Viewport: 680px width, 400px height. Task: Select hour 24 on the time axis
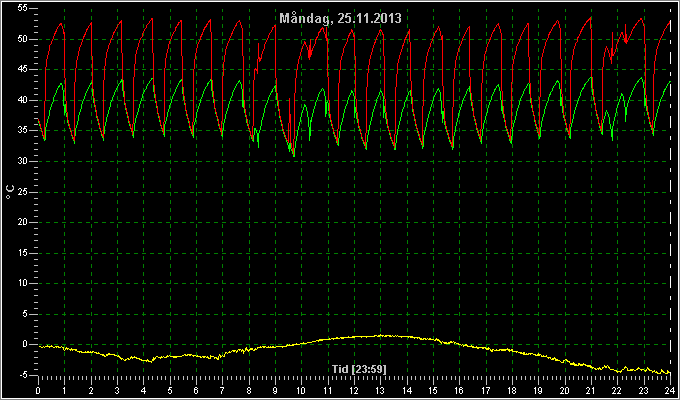670,390
